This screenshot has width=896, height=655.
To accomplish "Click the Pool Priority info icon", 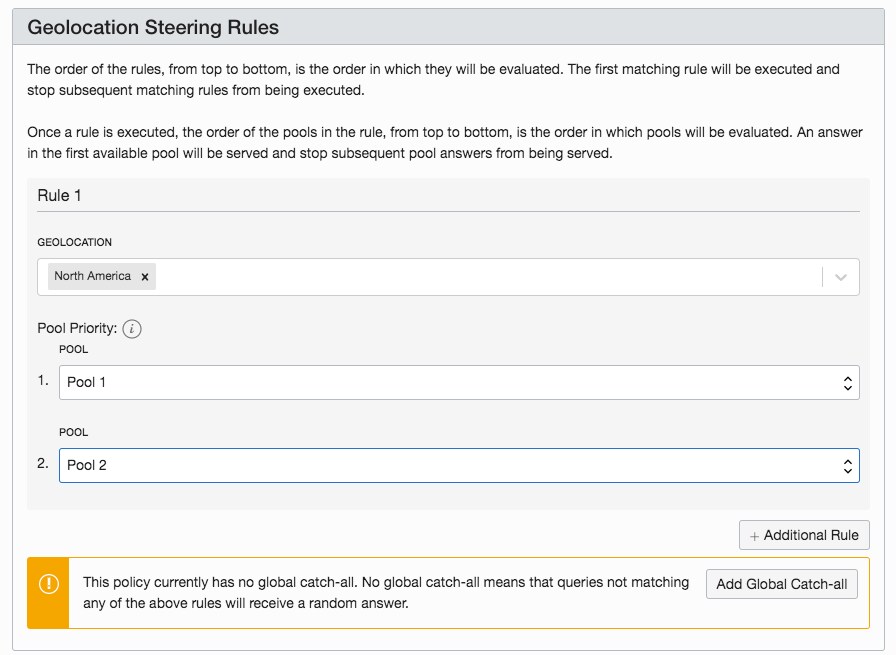I will (132, 328).
